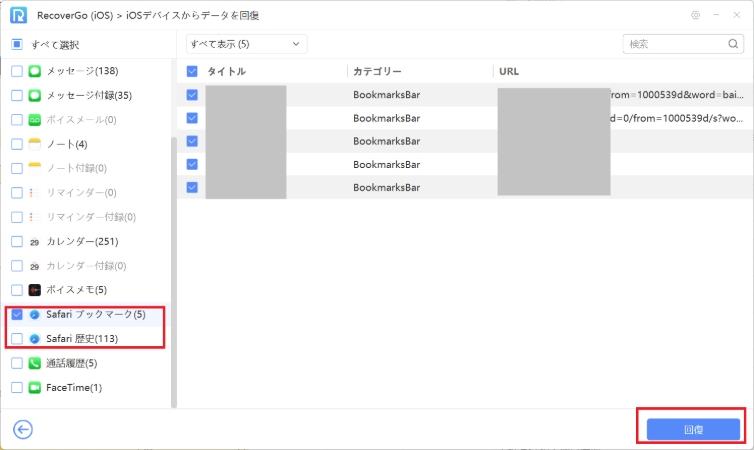
Task: Click the FaceTime camera icon
Action: coord(35,388)
